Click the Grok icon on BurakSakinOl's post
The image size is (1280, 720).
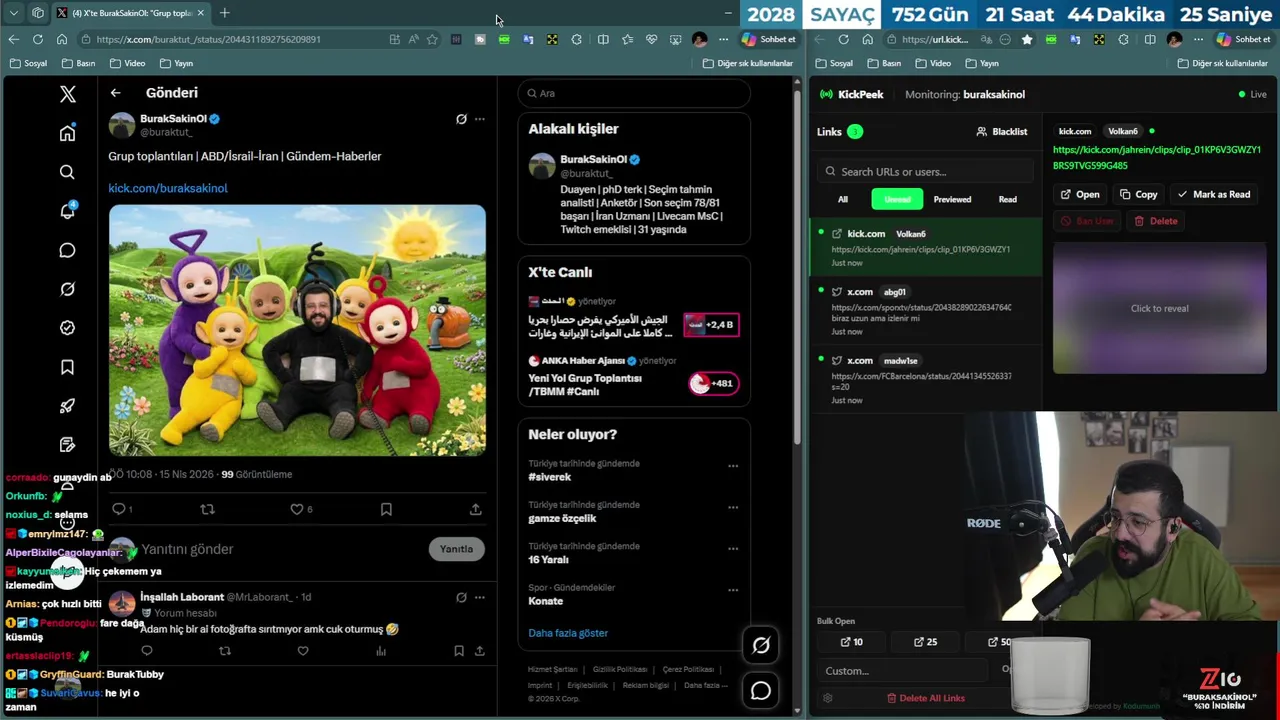point(461,119)
